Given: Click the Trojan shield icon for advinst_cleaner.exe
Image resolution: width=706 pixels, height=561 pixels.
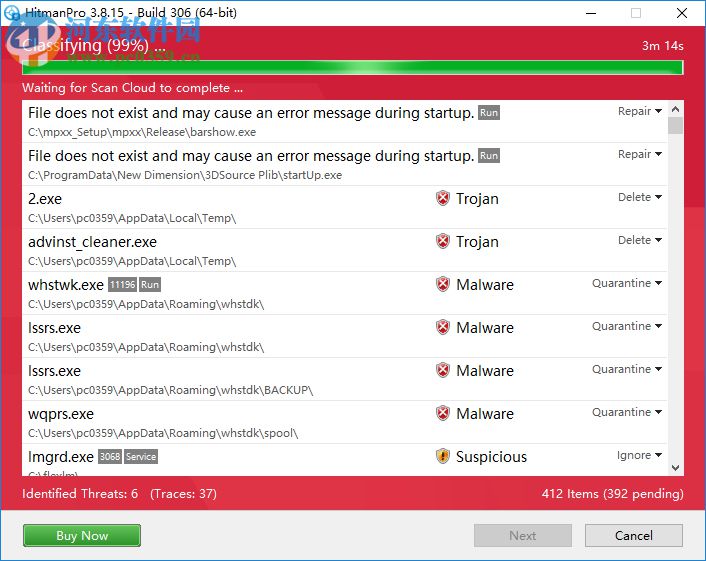Looking at the screenshot, I should pos(443,241).
